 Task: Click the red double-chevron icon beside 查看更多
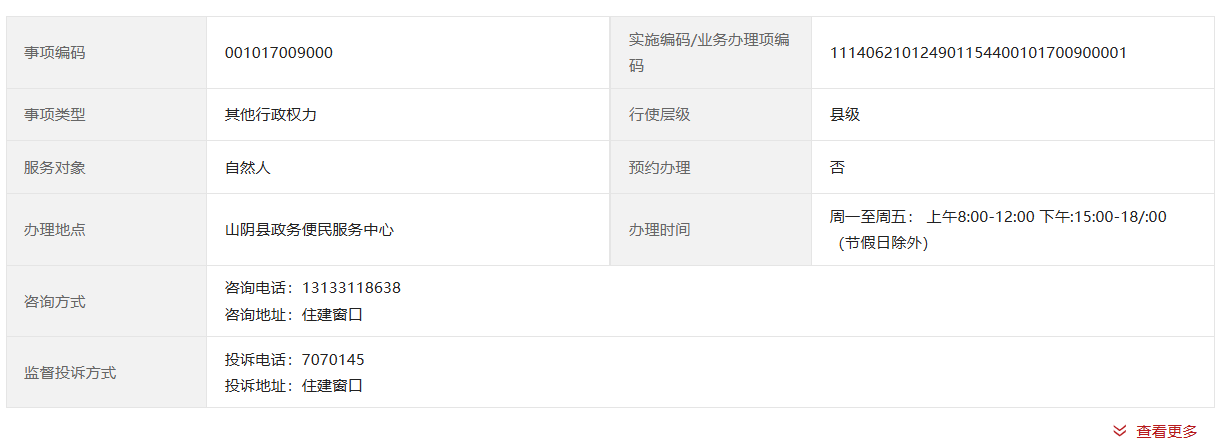[x=1120, y=431]
